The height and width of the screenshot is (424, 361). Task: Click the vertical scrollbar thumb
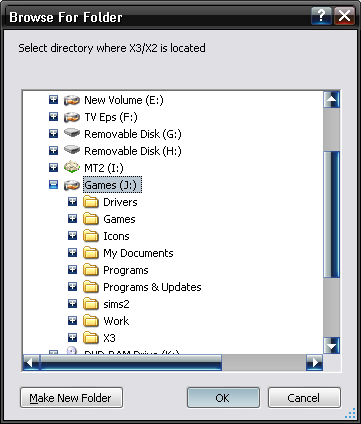coord(332,215)
